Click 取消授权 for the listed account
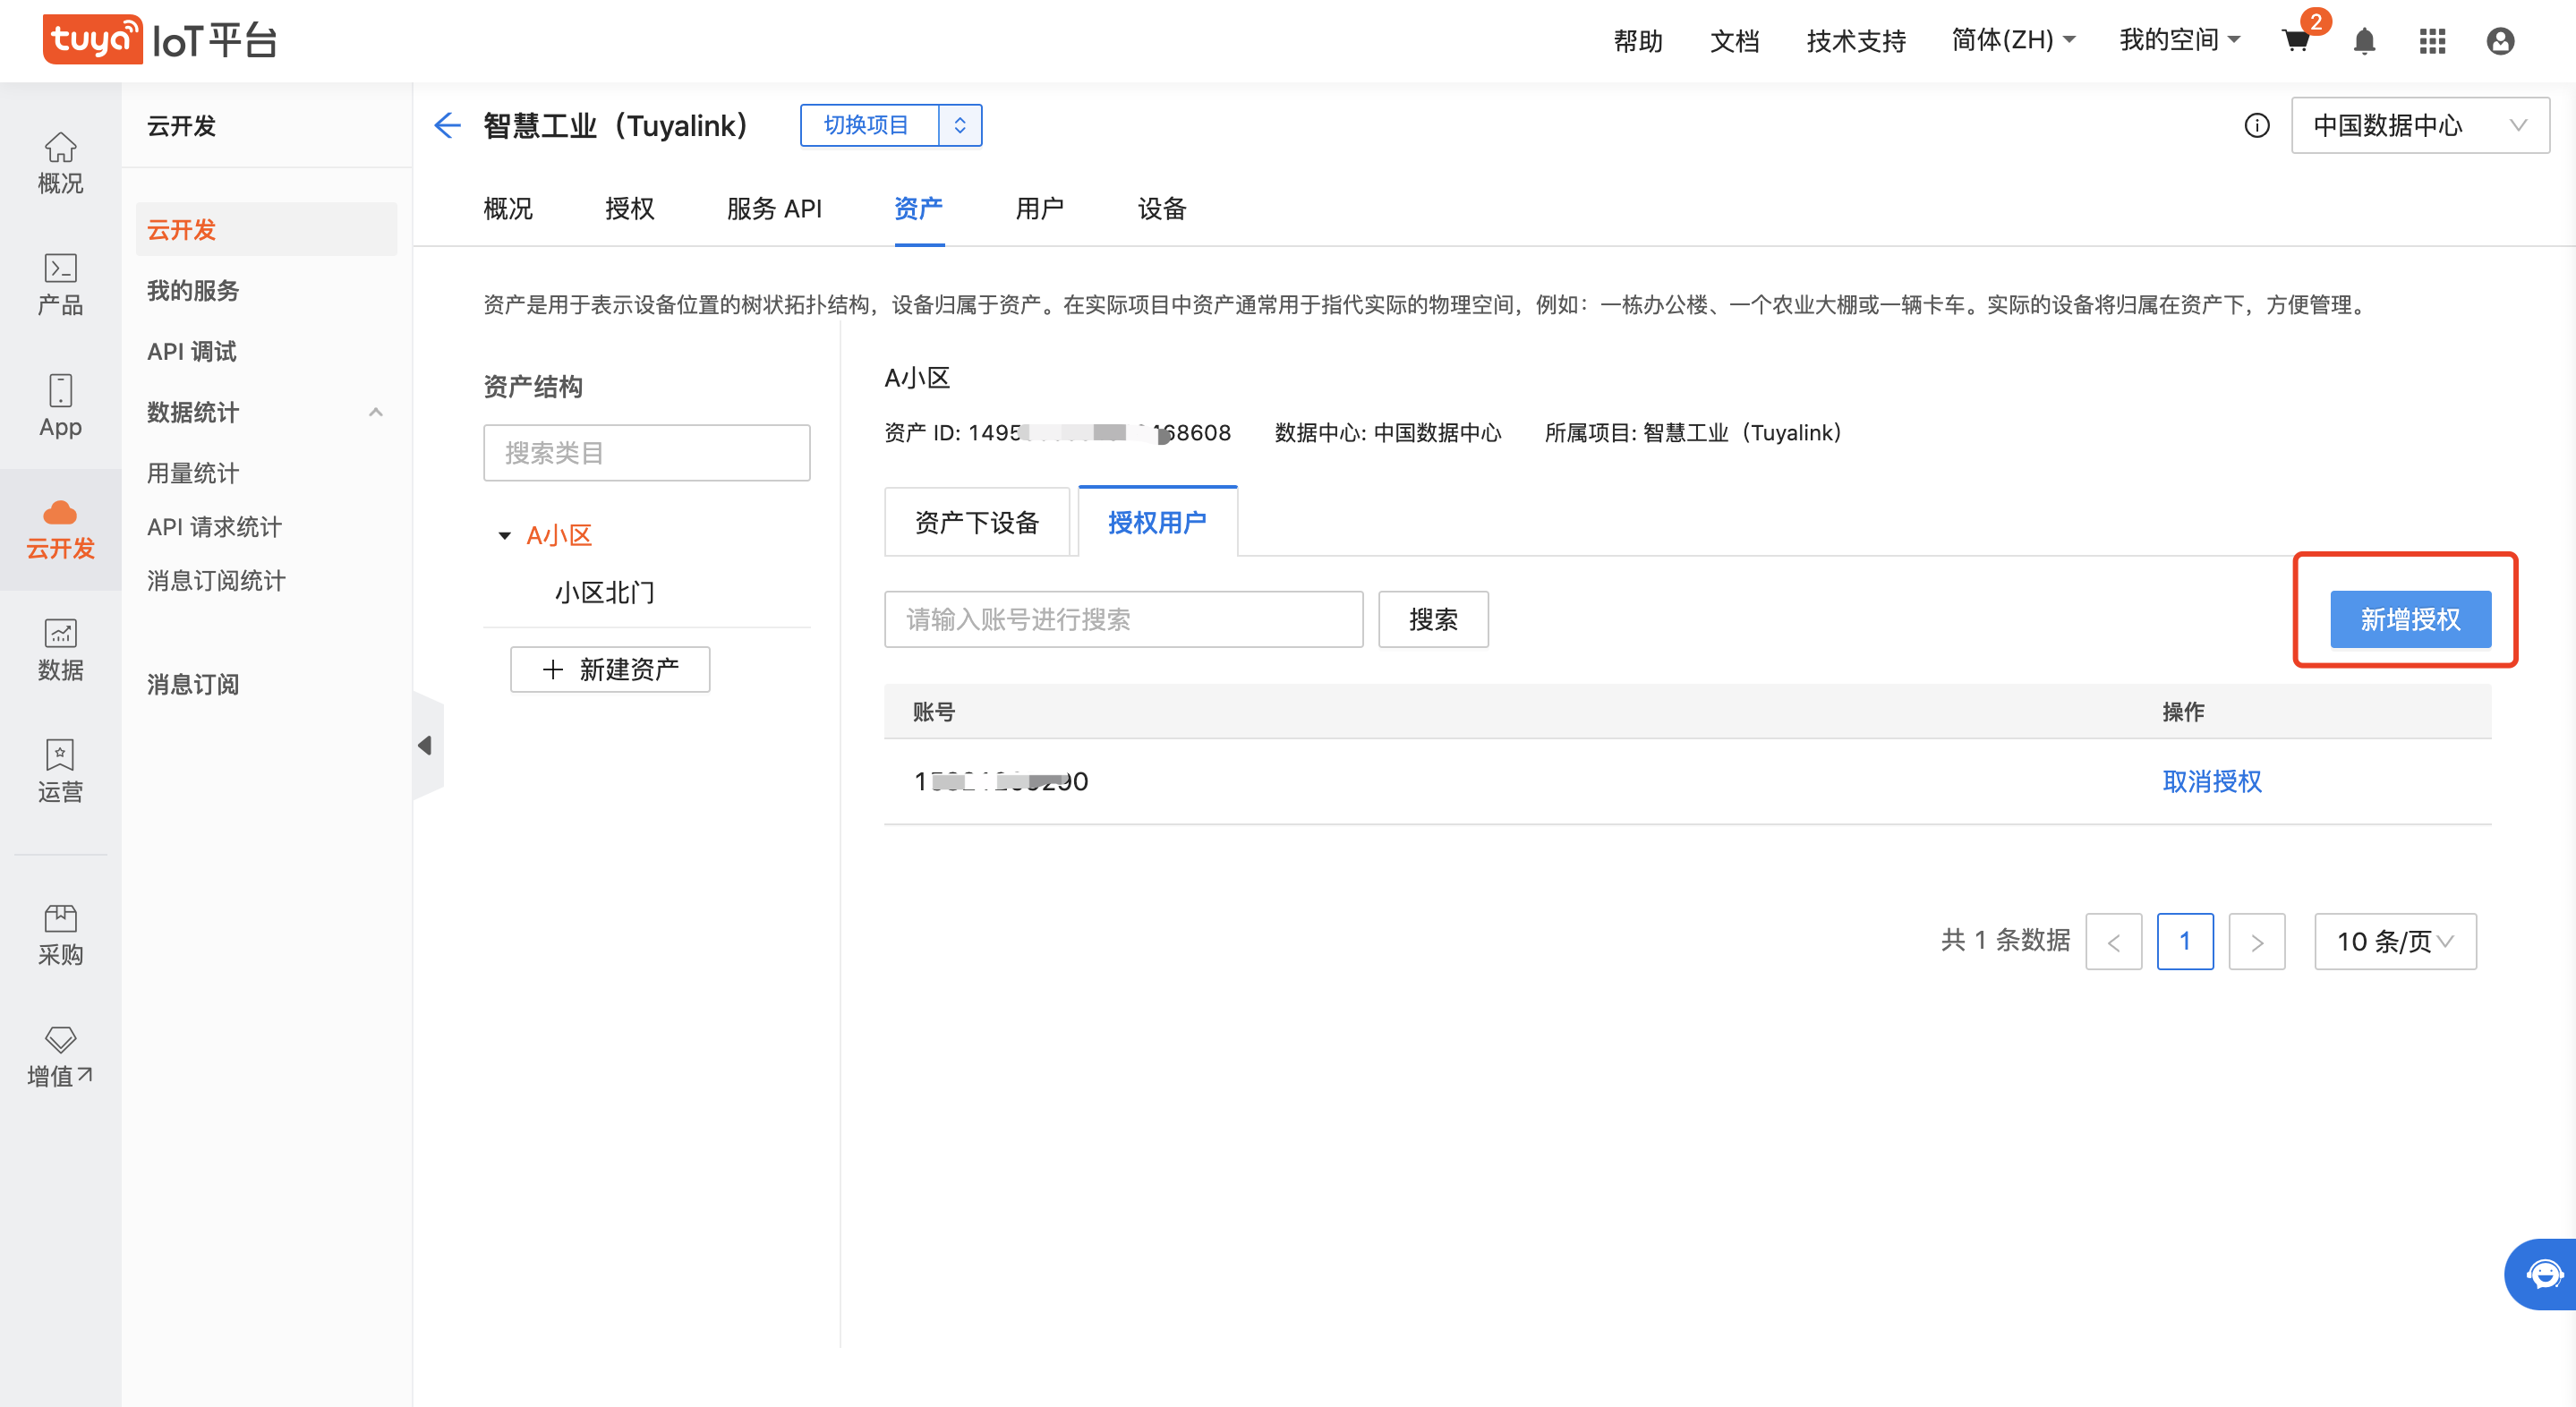 coord(2212,781)
